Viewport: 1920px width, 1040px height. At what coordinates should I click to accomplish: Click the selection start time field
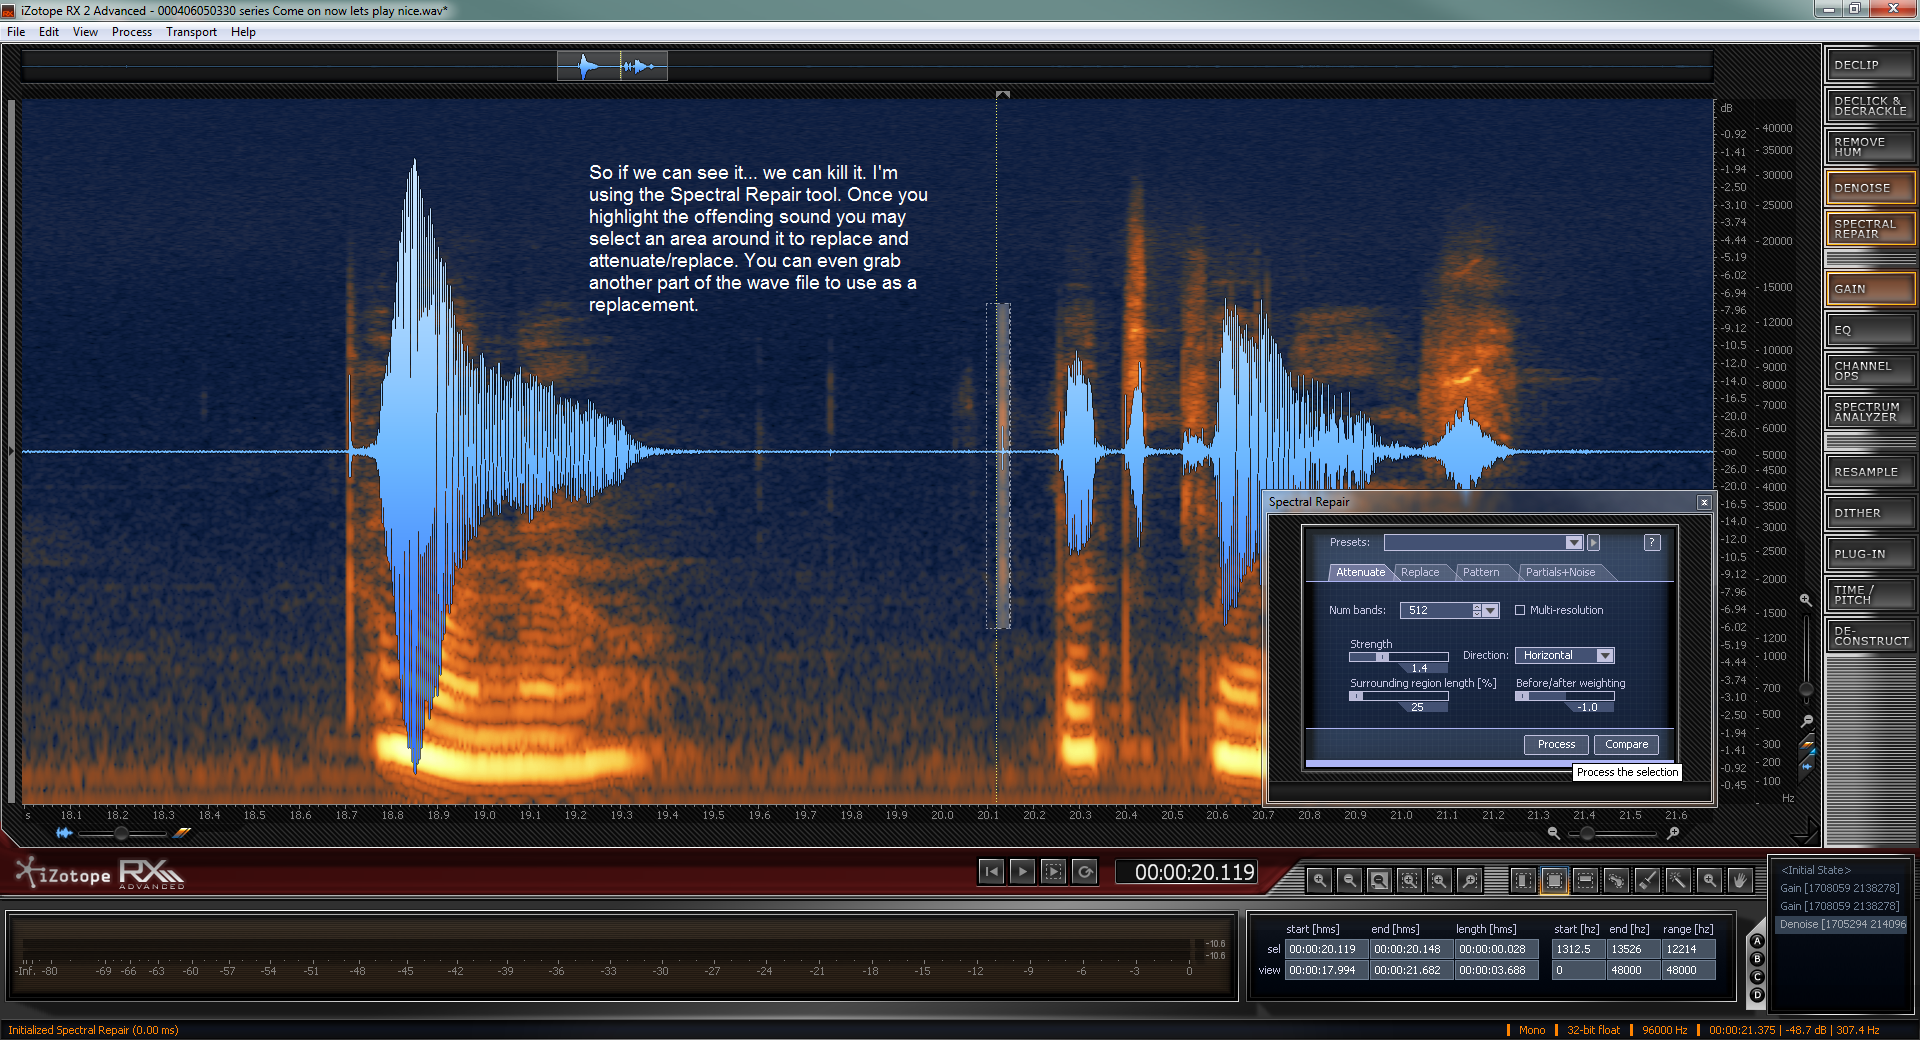tap(1326, 949)
